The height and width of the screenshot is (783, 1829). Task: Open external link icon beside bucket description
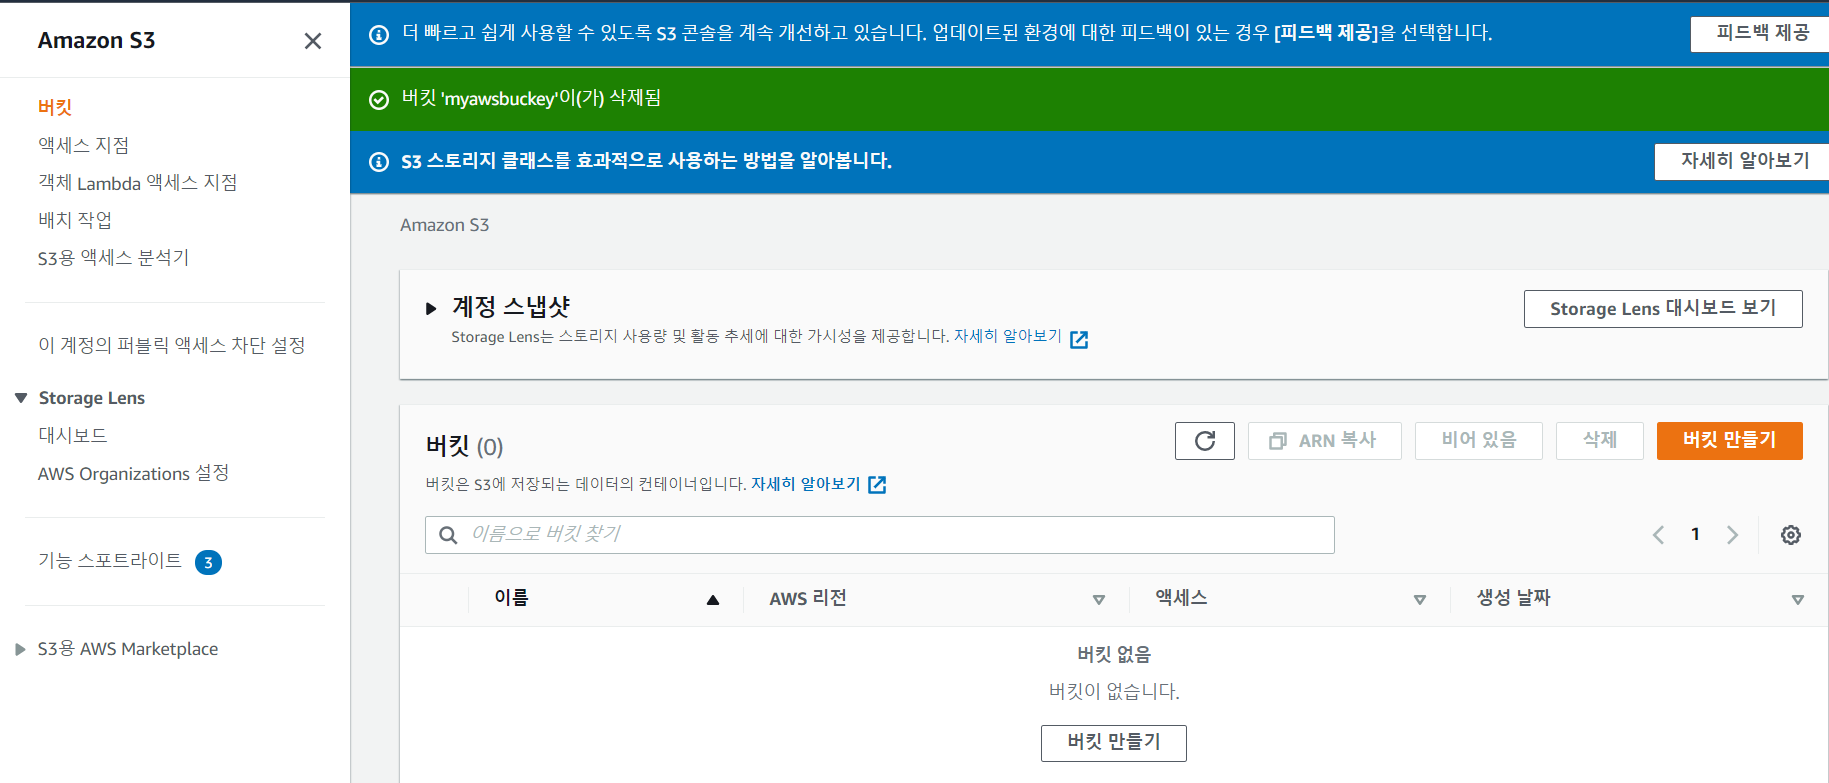(877, 485)
